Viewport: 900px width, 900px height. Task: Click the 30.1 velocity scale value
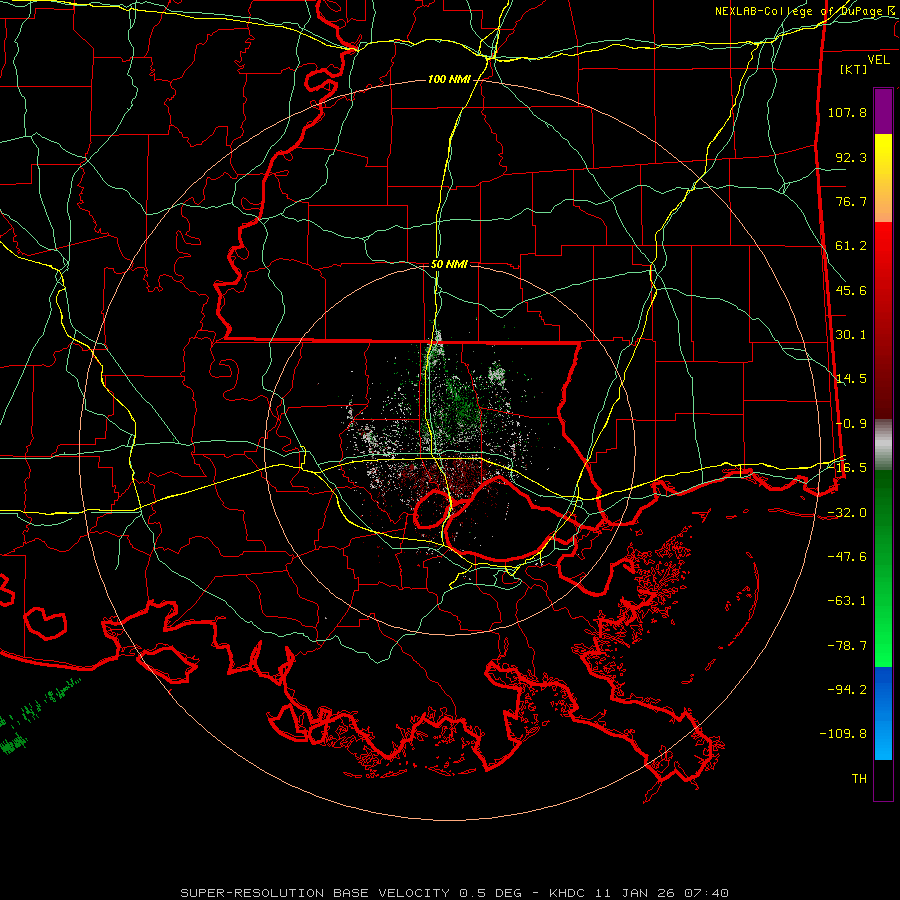pyautogui.click(x=851, y=335)
